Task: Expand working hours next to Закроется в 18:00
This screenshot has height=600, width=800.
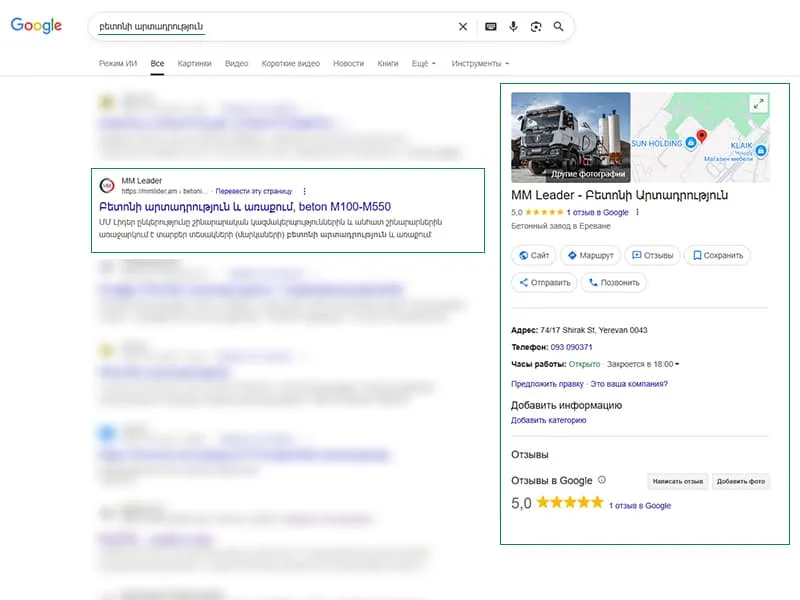Action: click(x=677, y=364)
